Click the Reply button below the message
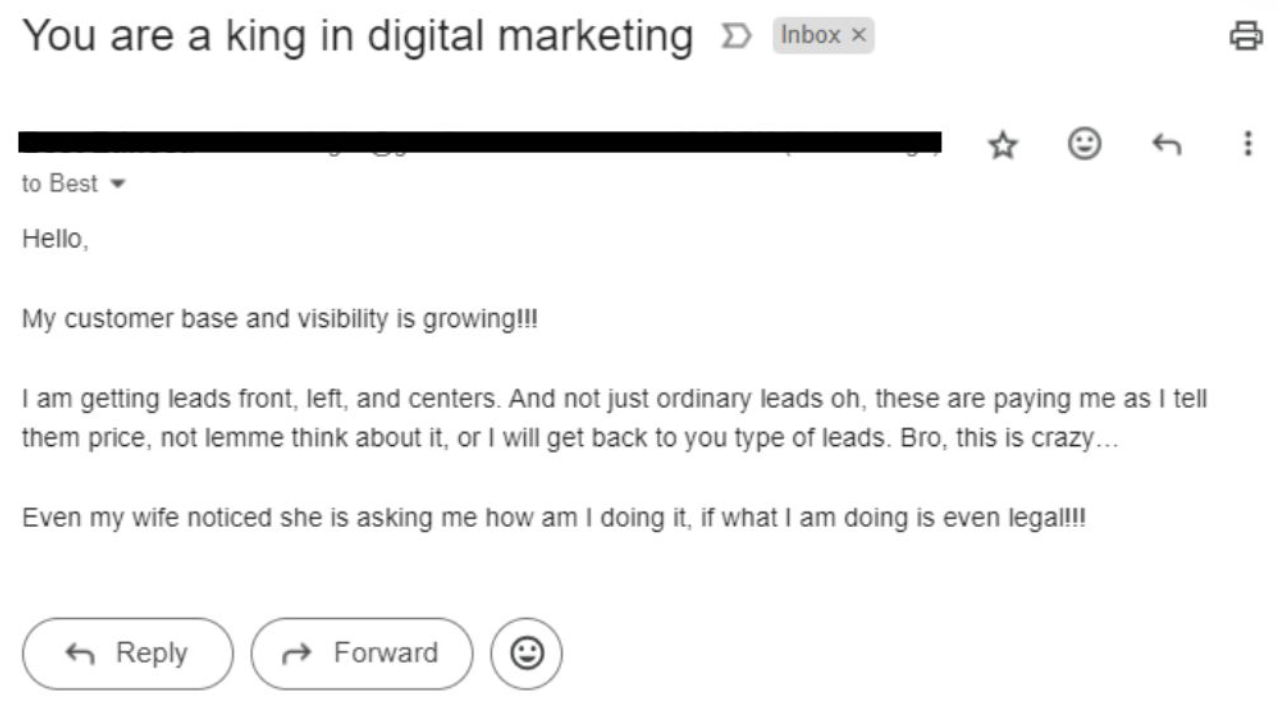 pyautogui.click(x=127, y=653)
